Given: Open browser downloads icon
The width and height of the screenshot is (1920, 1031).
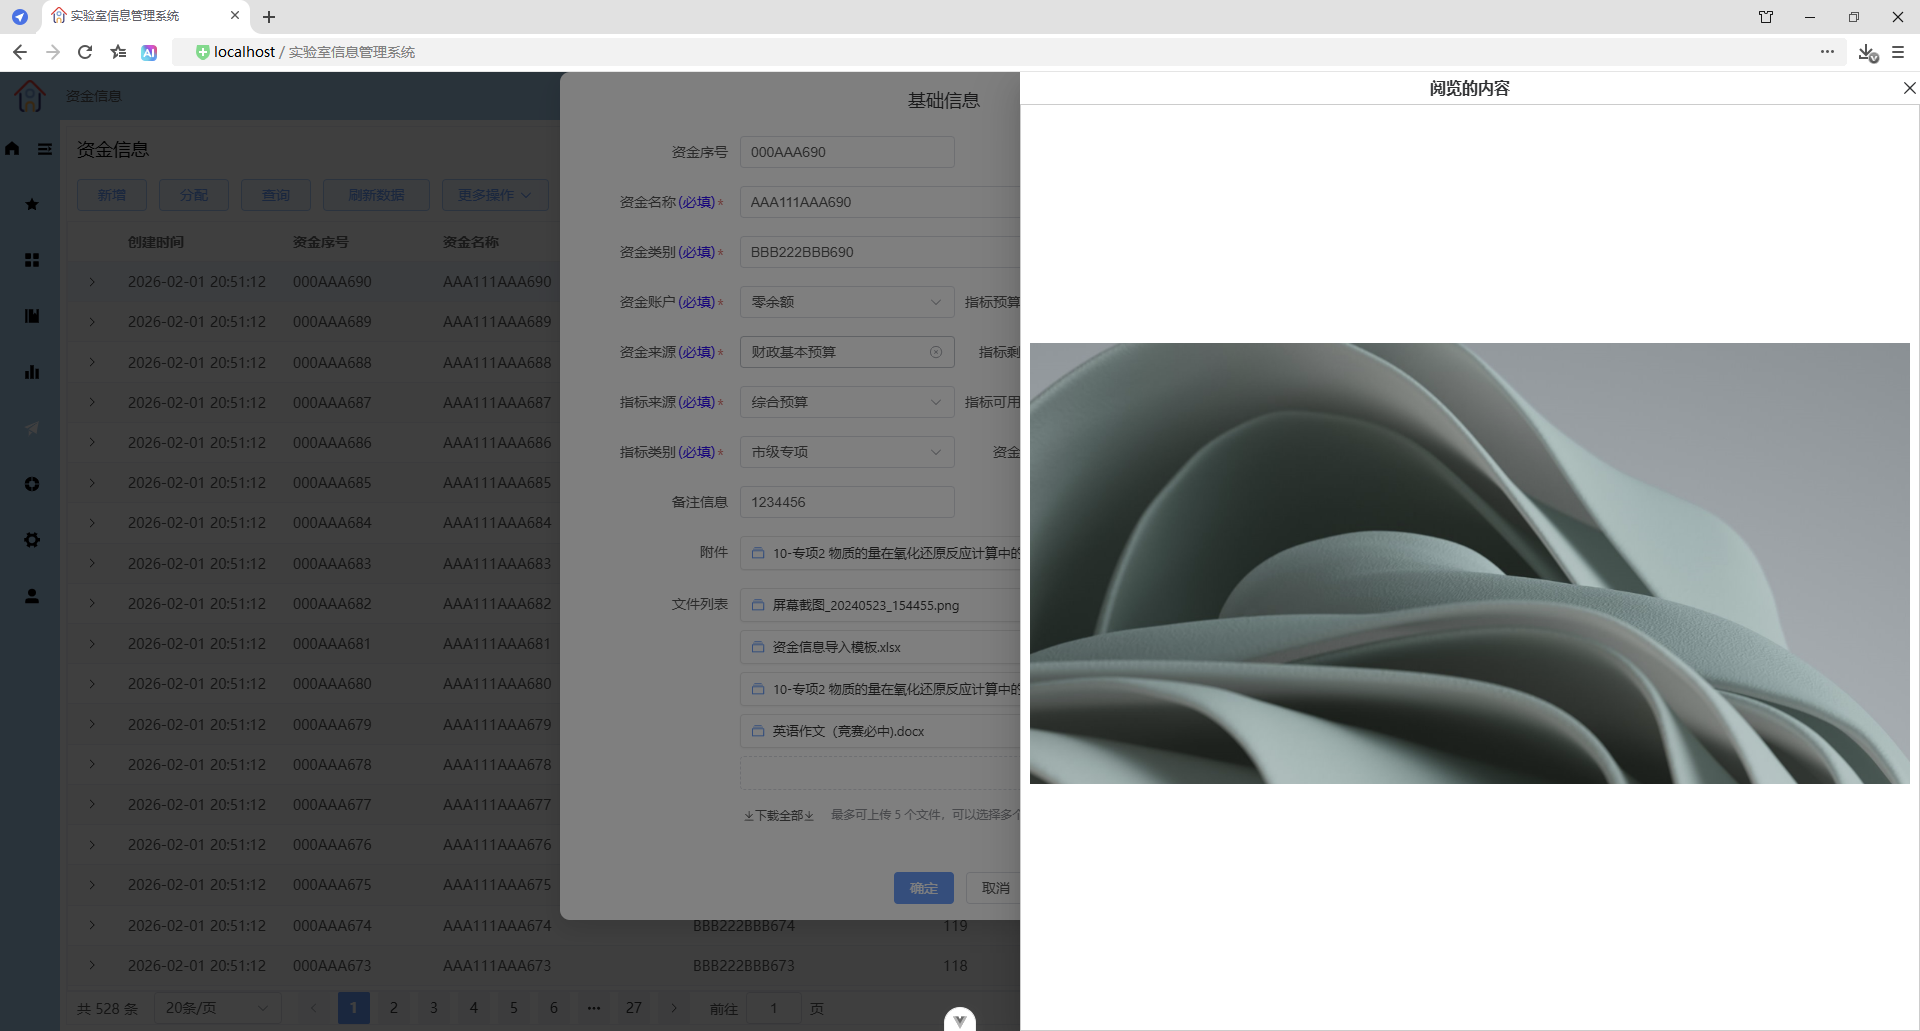Looking at the screenshot, I should point(1867,52).
